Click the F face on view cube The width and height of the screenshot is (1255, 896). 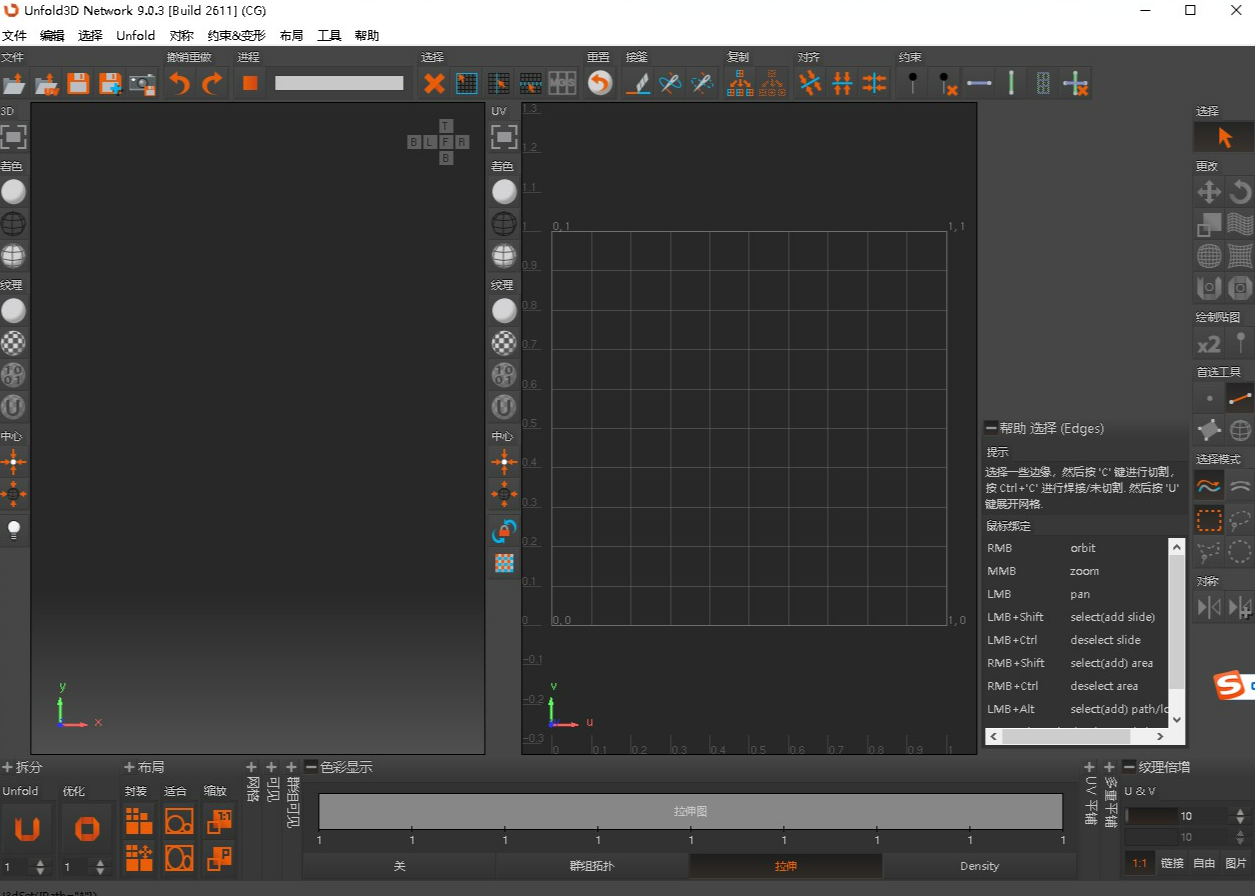tap(446, 142)
